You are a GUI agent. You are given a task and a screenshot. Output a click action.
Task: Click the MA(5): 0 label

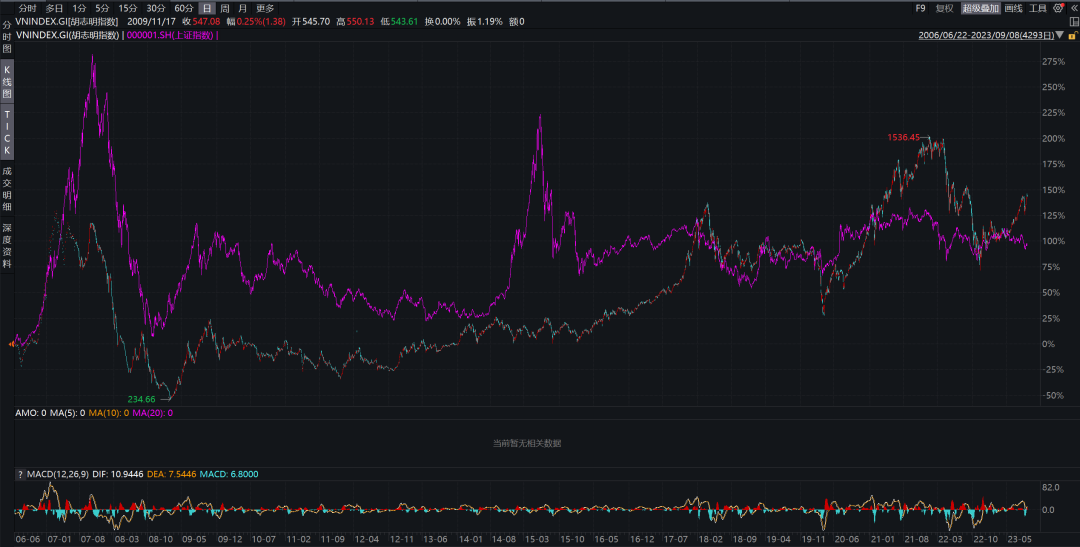[68, 413]
